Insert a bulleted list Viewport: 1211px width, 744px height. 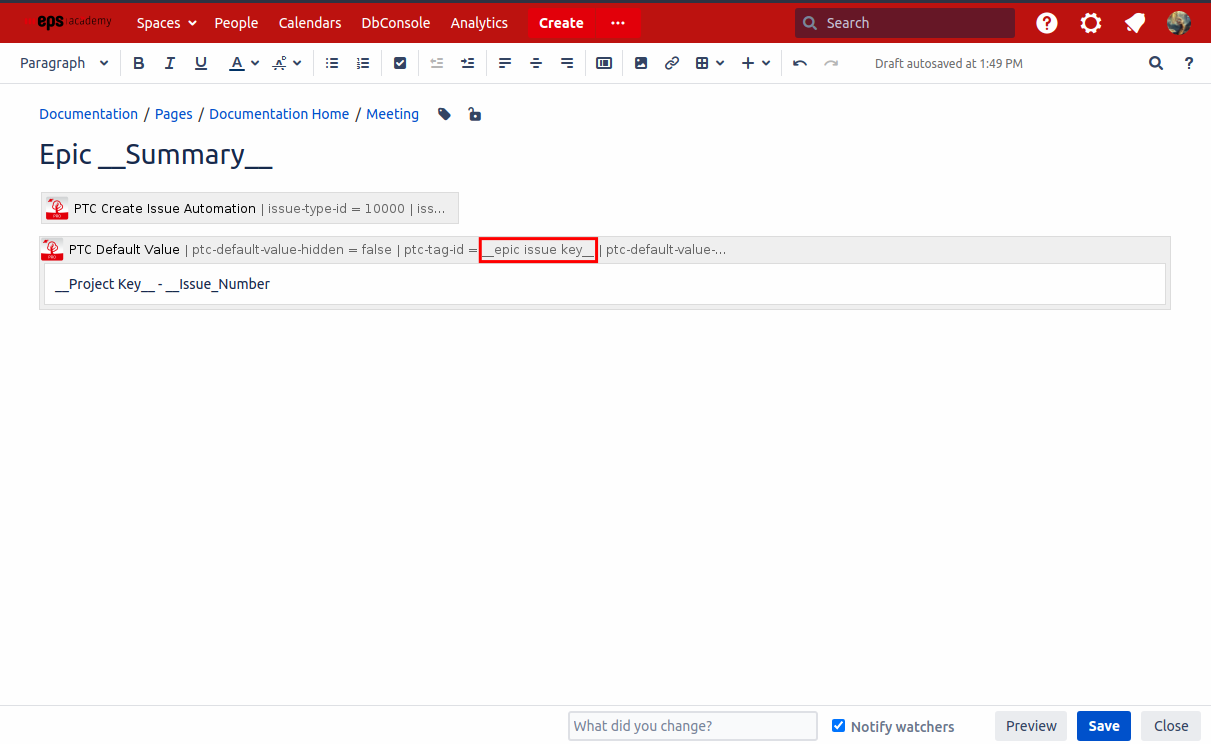(331, 62)
